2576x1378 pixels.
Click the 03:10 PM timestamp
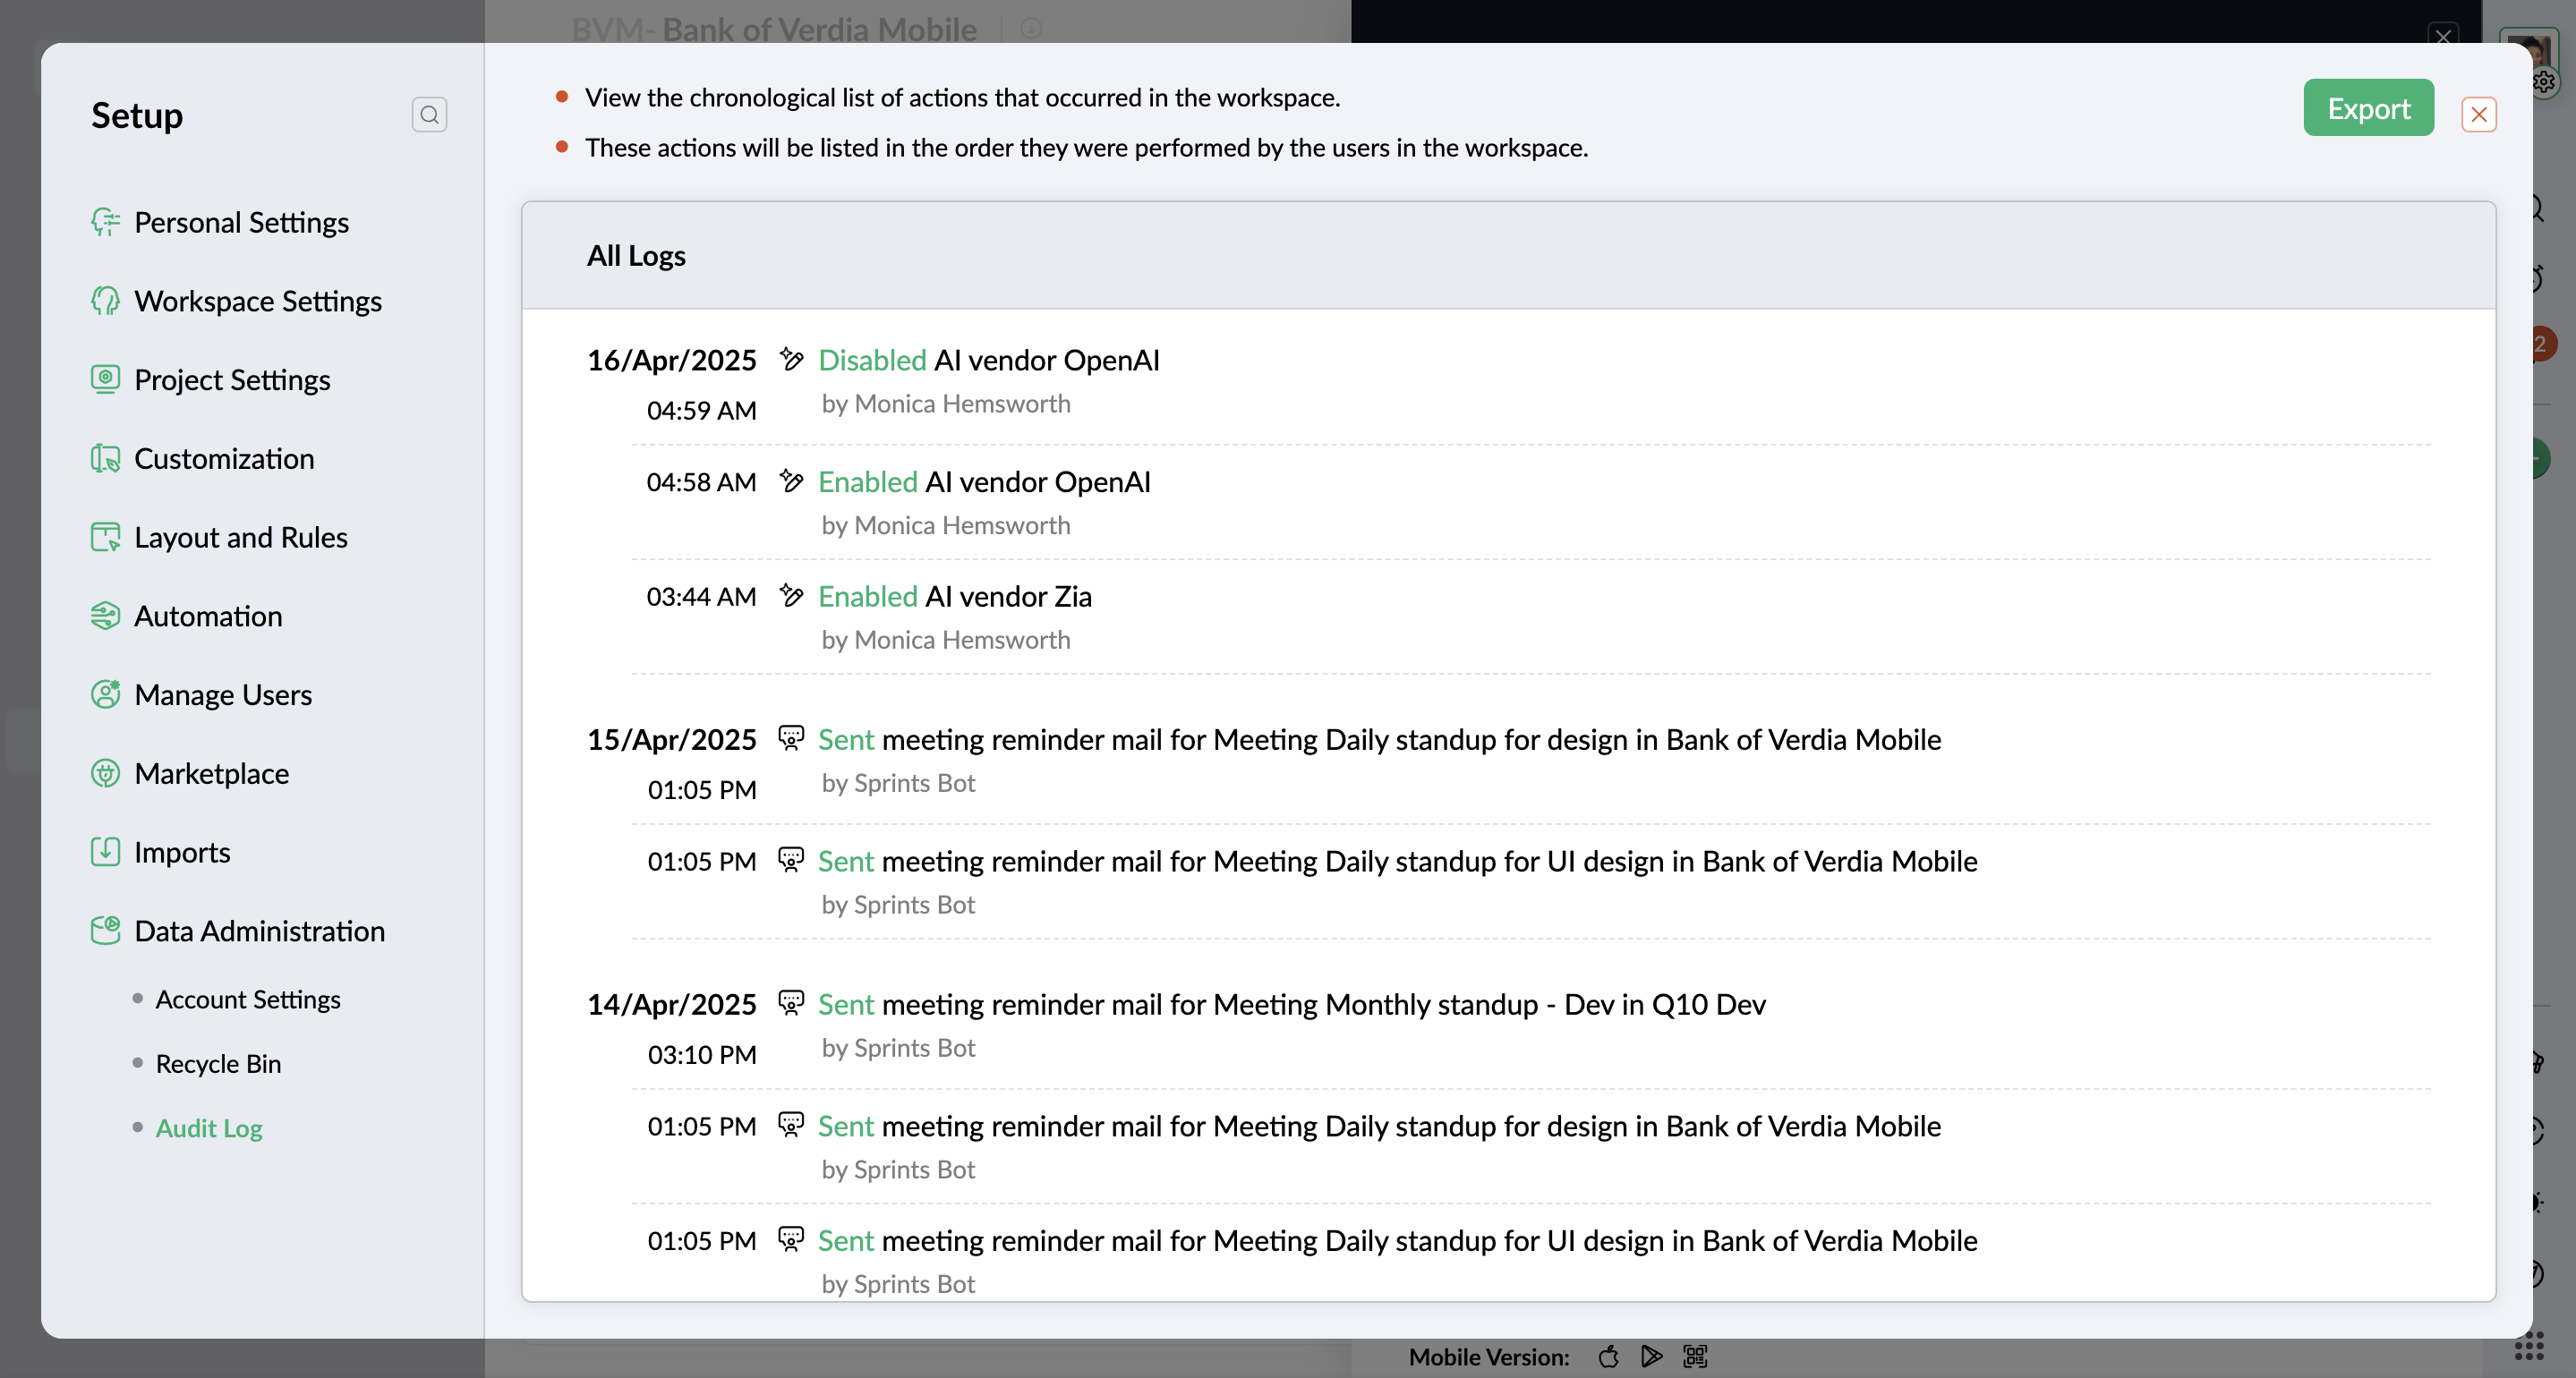[701, 1054]
